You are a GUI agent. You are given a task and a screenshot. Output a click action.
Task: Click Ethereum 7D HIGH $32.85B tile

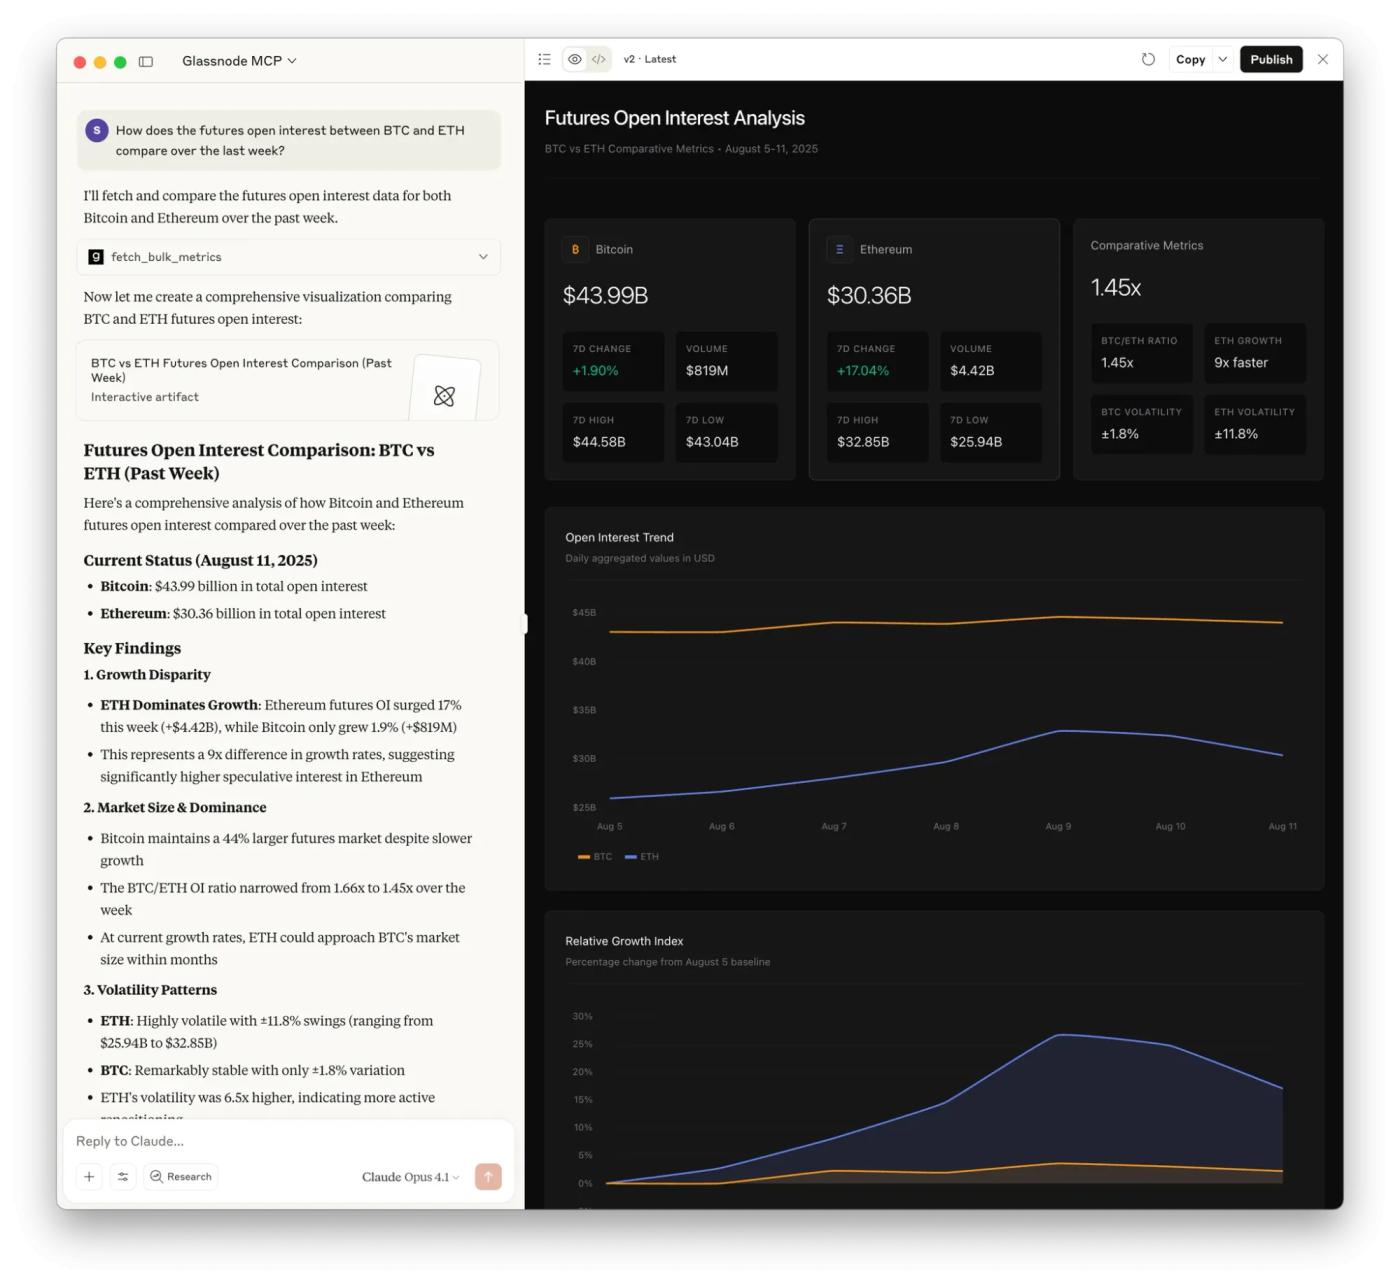pos(877,432)
